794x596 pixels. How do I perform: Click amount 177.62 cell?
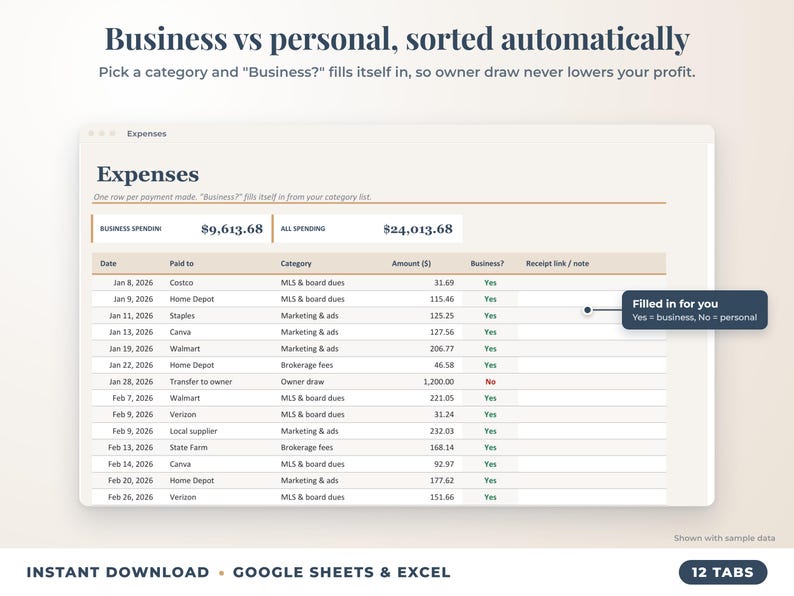[x=442, y=481]
